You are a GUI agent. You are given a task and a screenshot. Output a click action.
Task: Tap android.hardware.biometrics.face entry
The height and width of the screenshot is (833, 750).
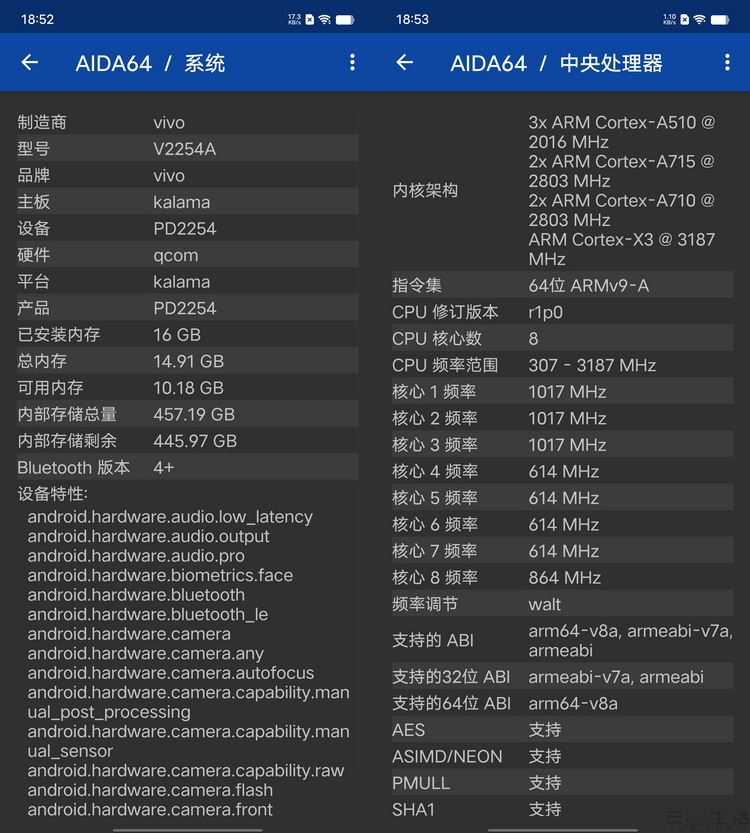pyautogui.click(x=160, y=575)
